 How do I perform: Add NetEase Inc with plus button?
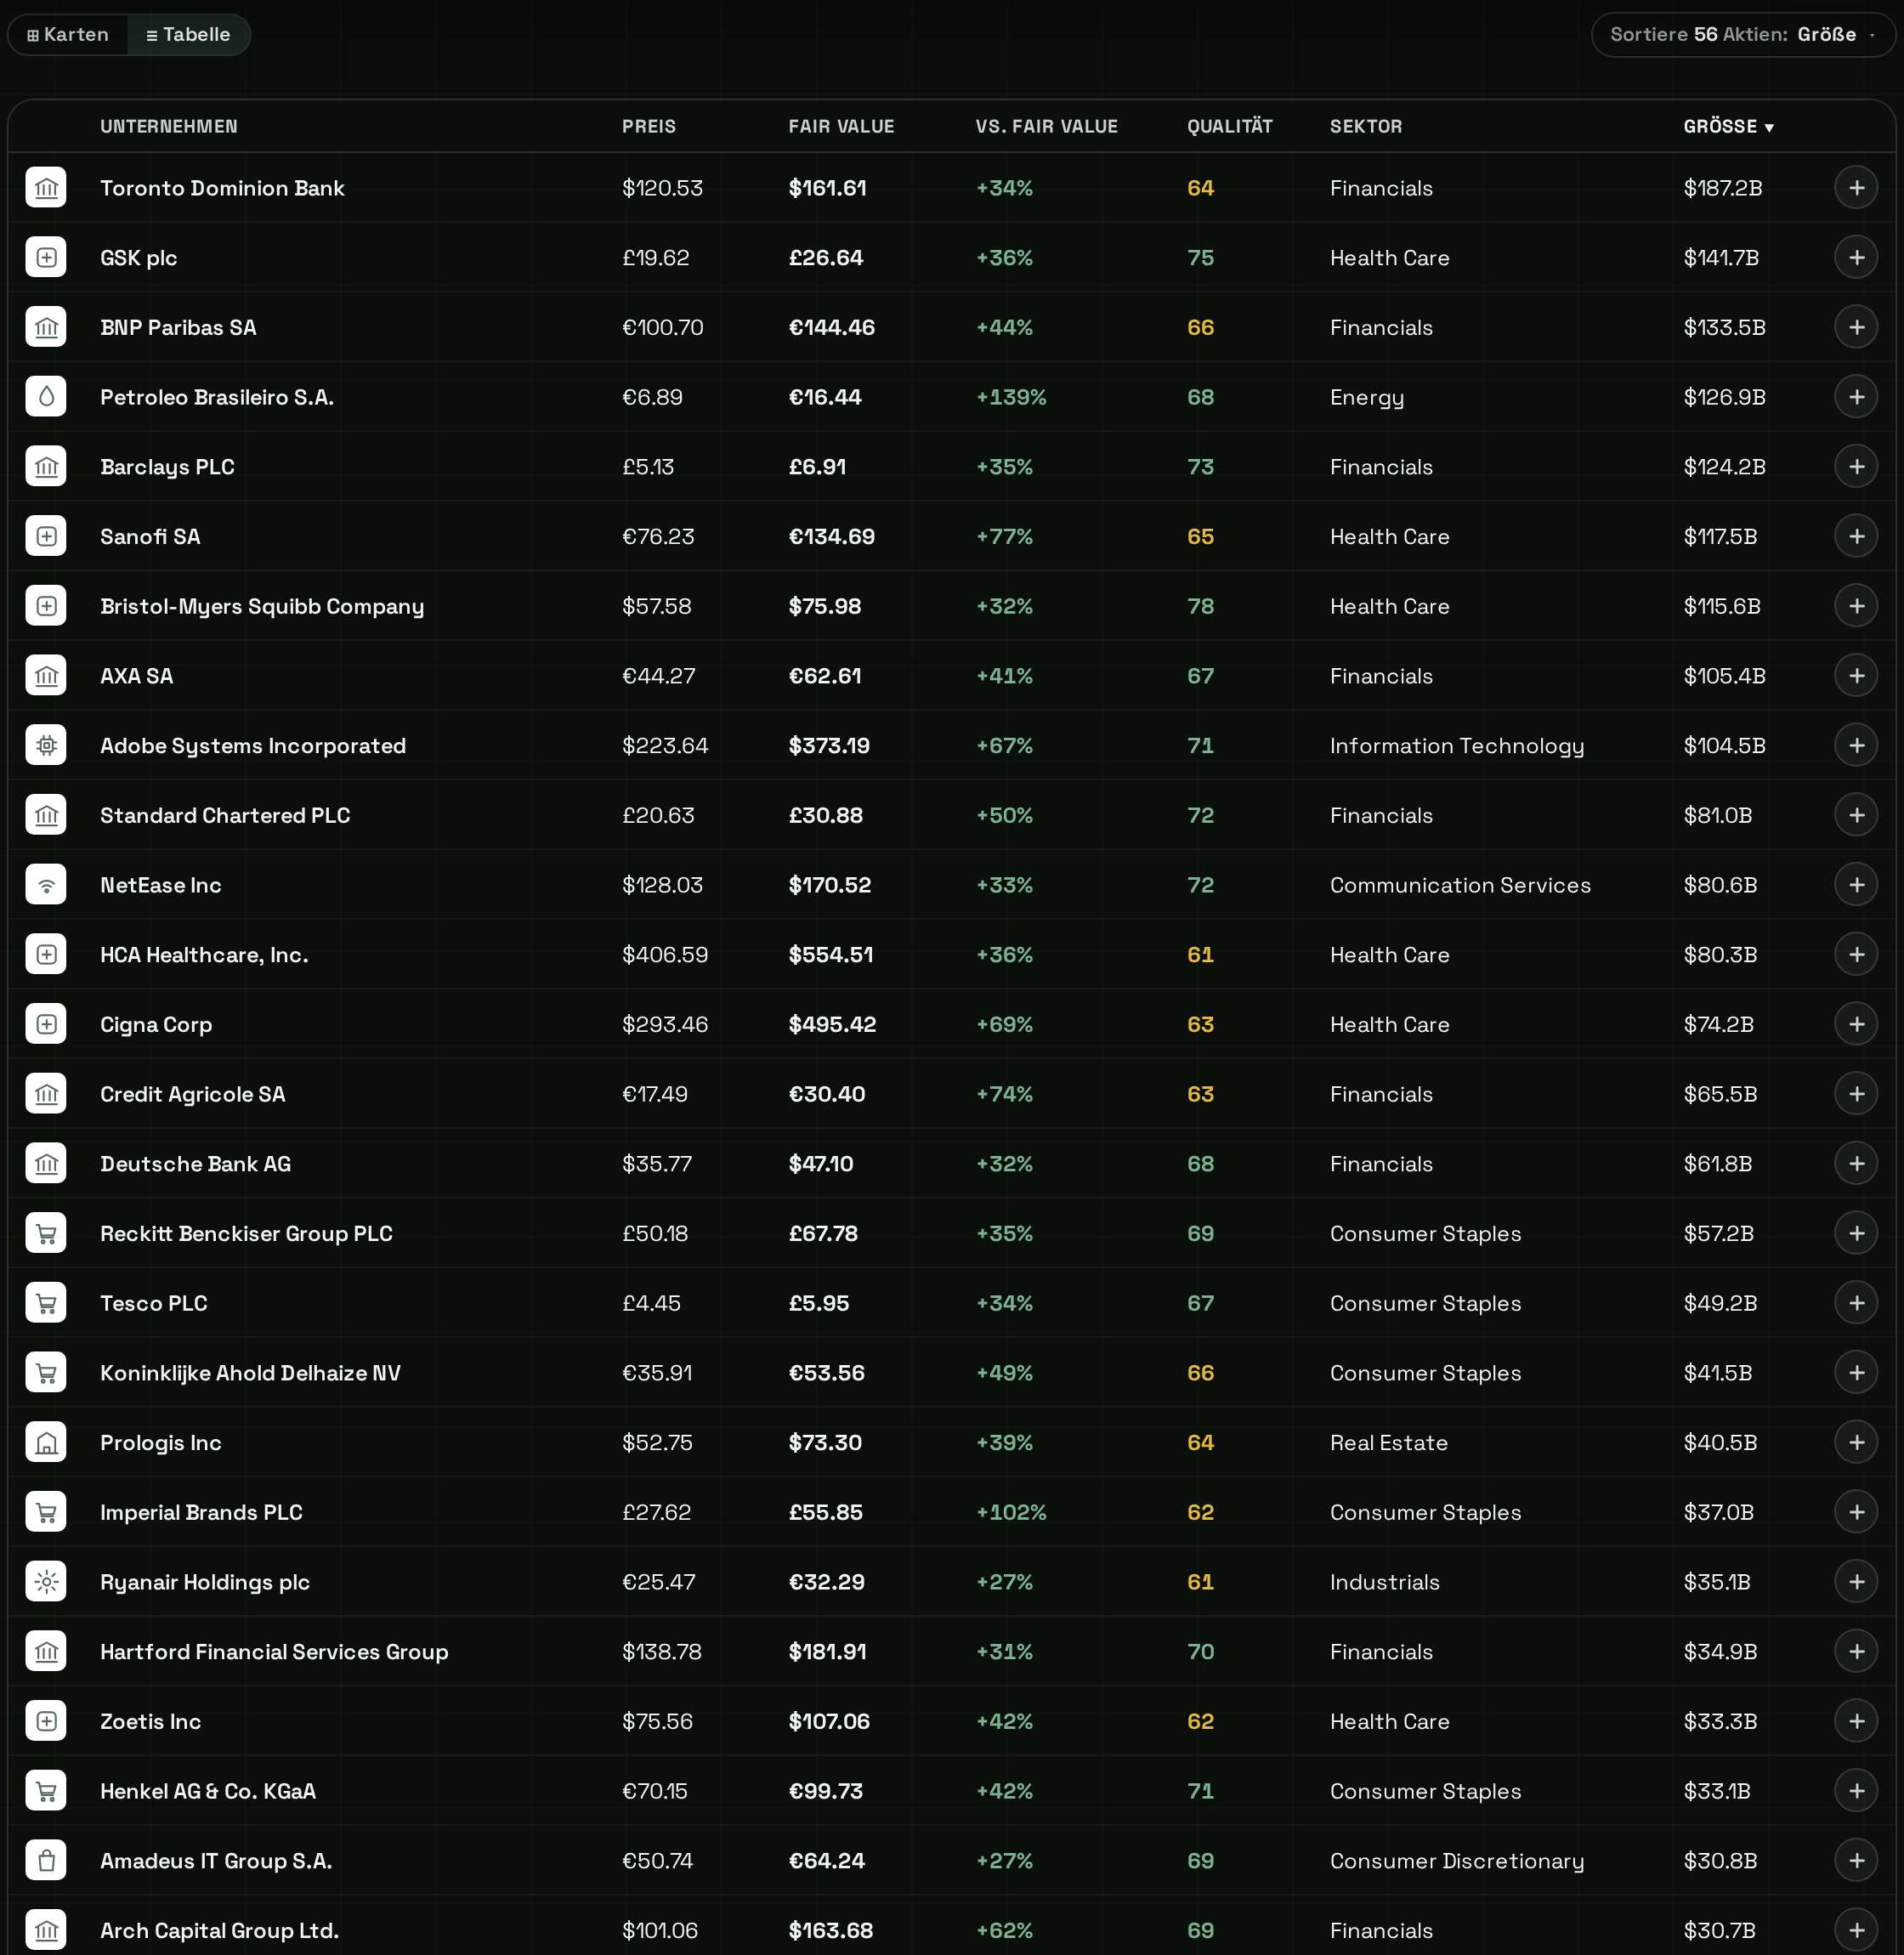pos(1856,885)
